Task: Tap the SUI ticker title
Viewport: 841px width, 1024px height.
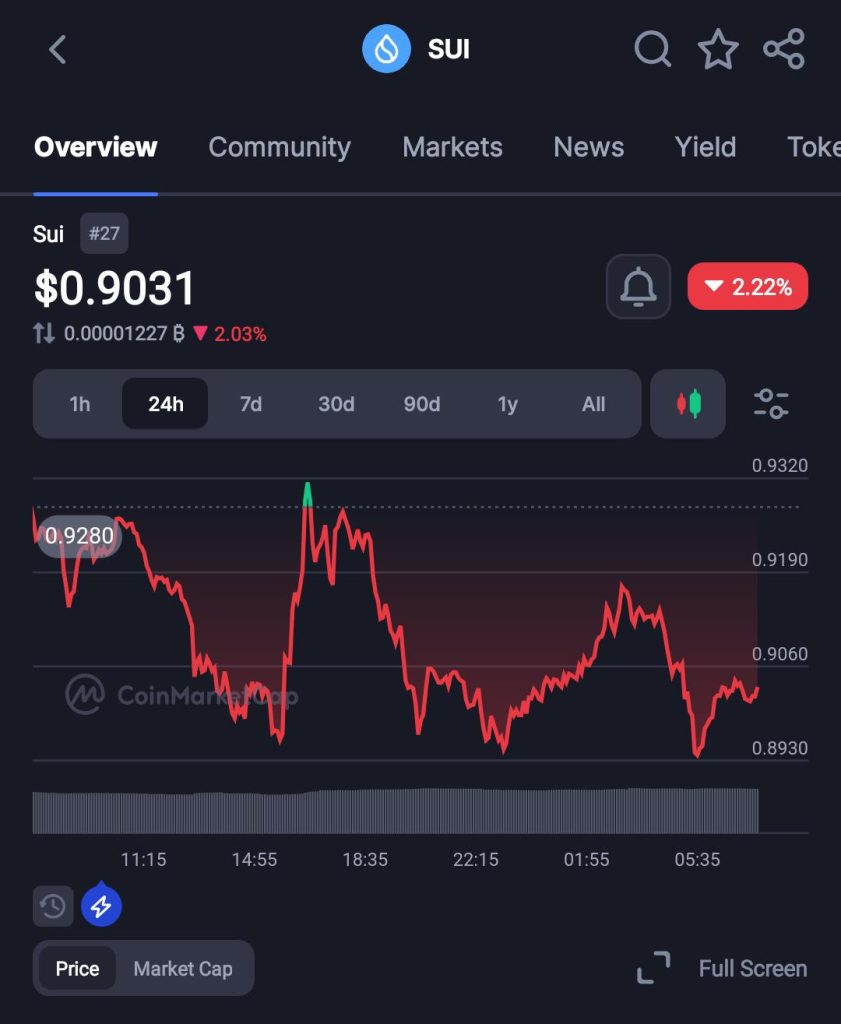Action: [449, 49]
